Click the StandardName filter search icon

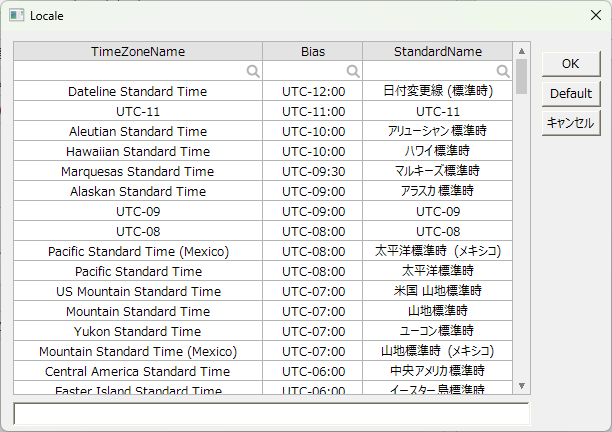click(x=504, y=71)
